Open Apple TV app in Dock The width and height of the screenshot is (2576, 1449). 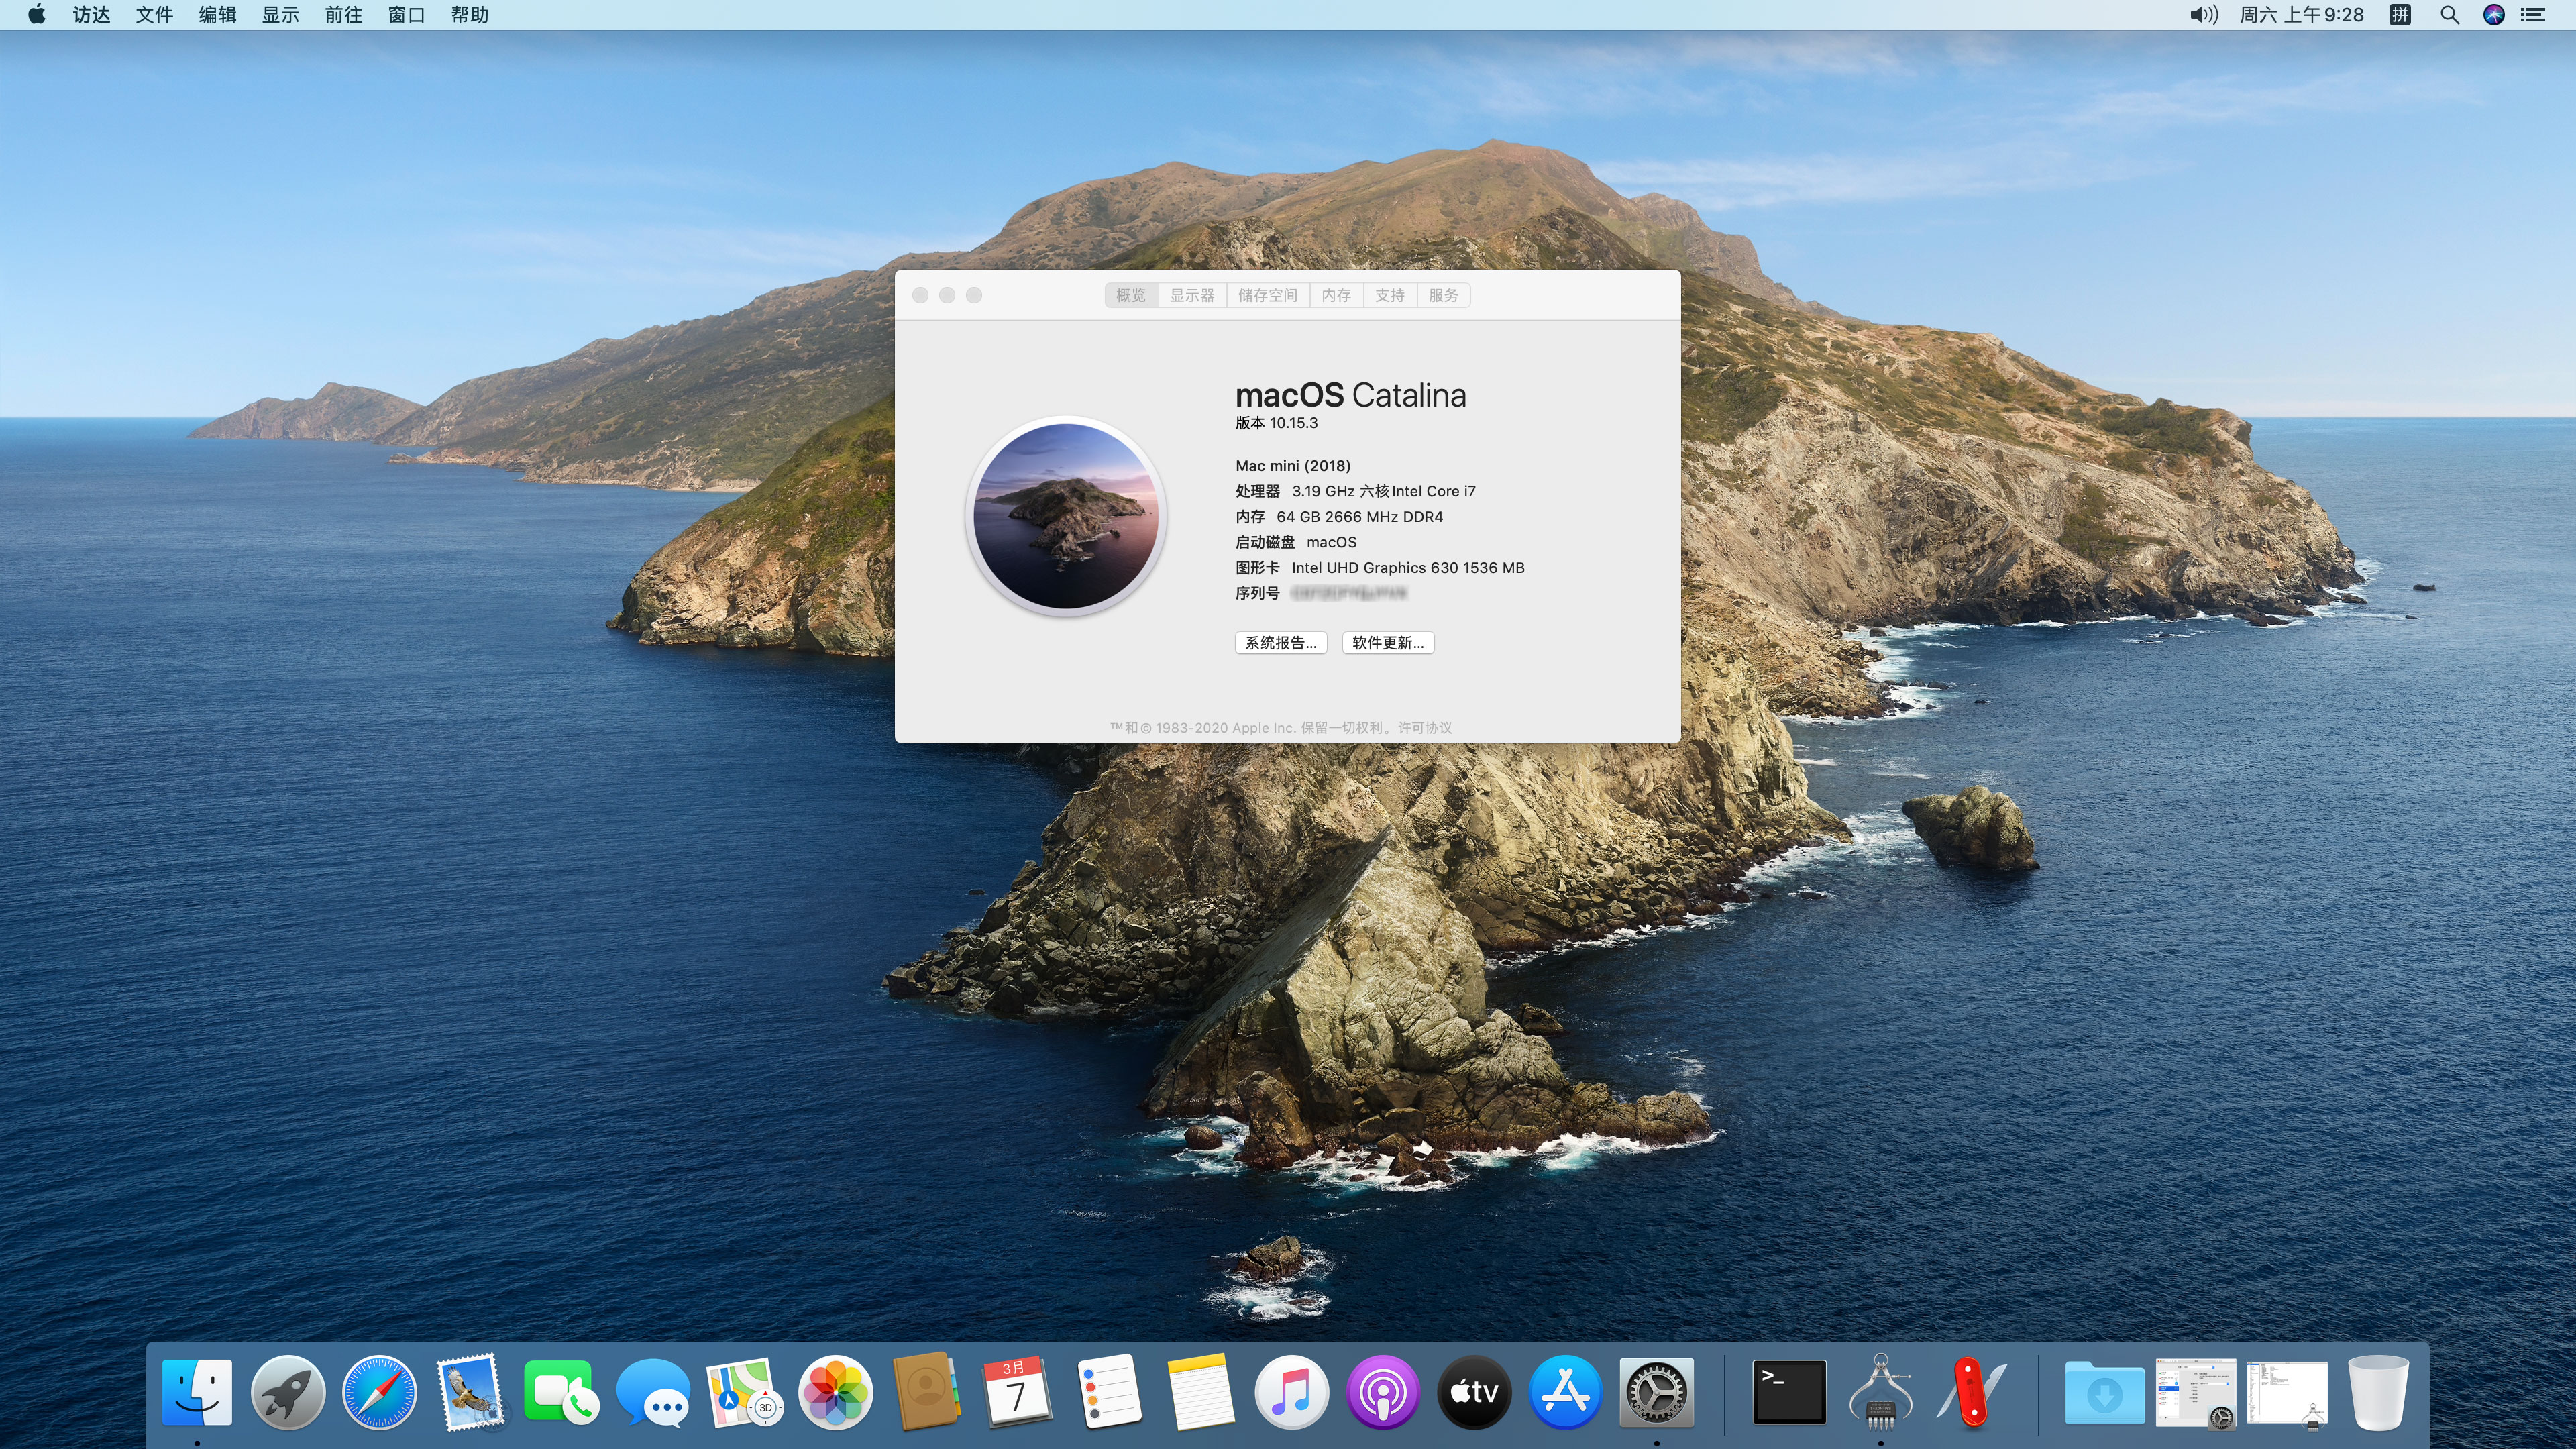click(x=1474, y=1391)
